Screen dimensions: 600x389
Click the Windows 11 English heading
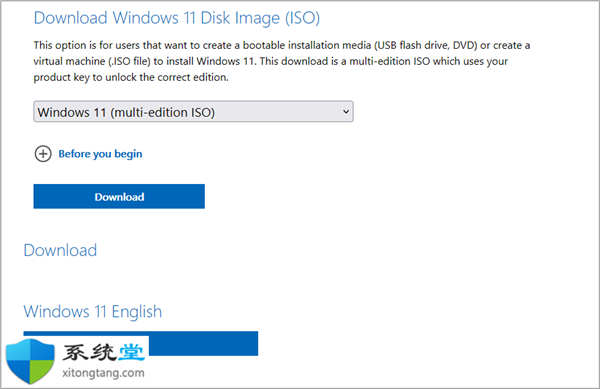pos(93,312)
